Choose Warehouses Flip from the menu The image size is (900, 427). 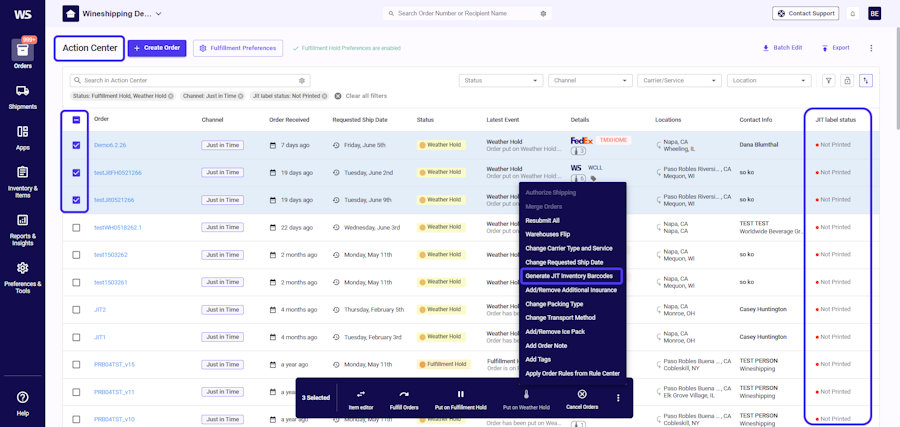click(x=548, y=234)
